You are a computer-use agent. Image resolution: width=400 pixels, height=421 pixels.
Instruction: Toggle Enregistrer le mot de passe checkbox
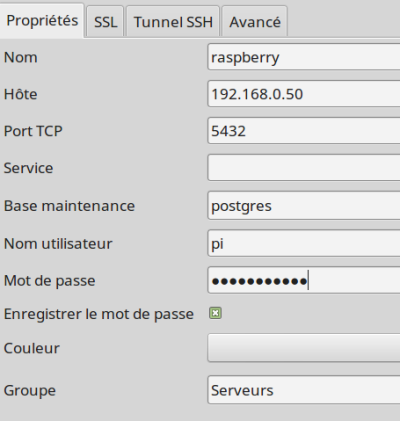(x=215, y=313)
